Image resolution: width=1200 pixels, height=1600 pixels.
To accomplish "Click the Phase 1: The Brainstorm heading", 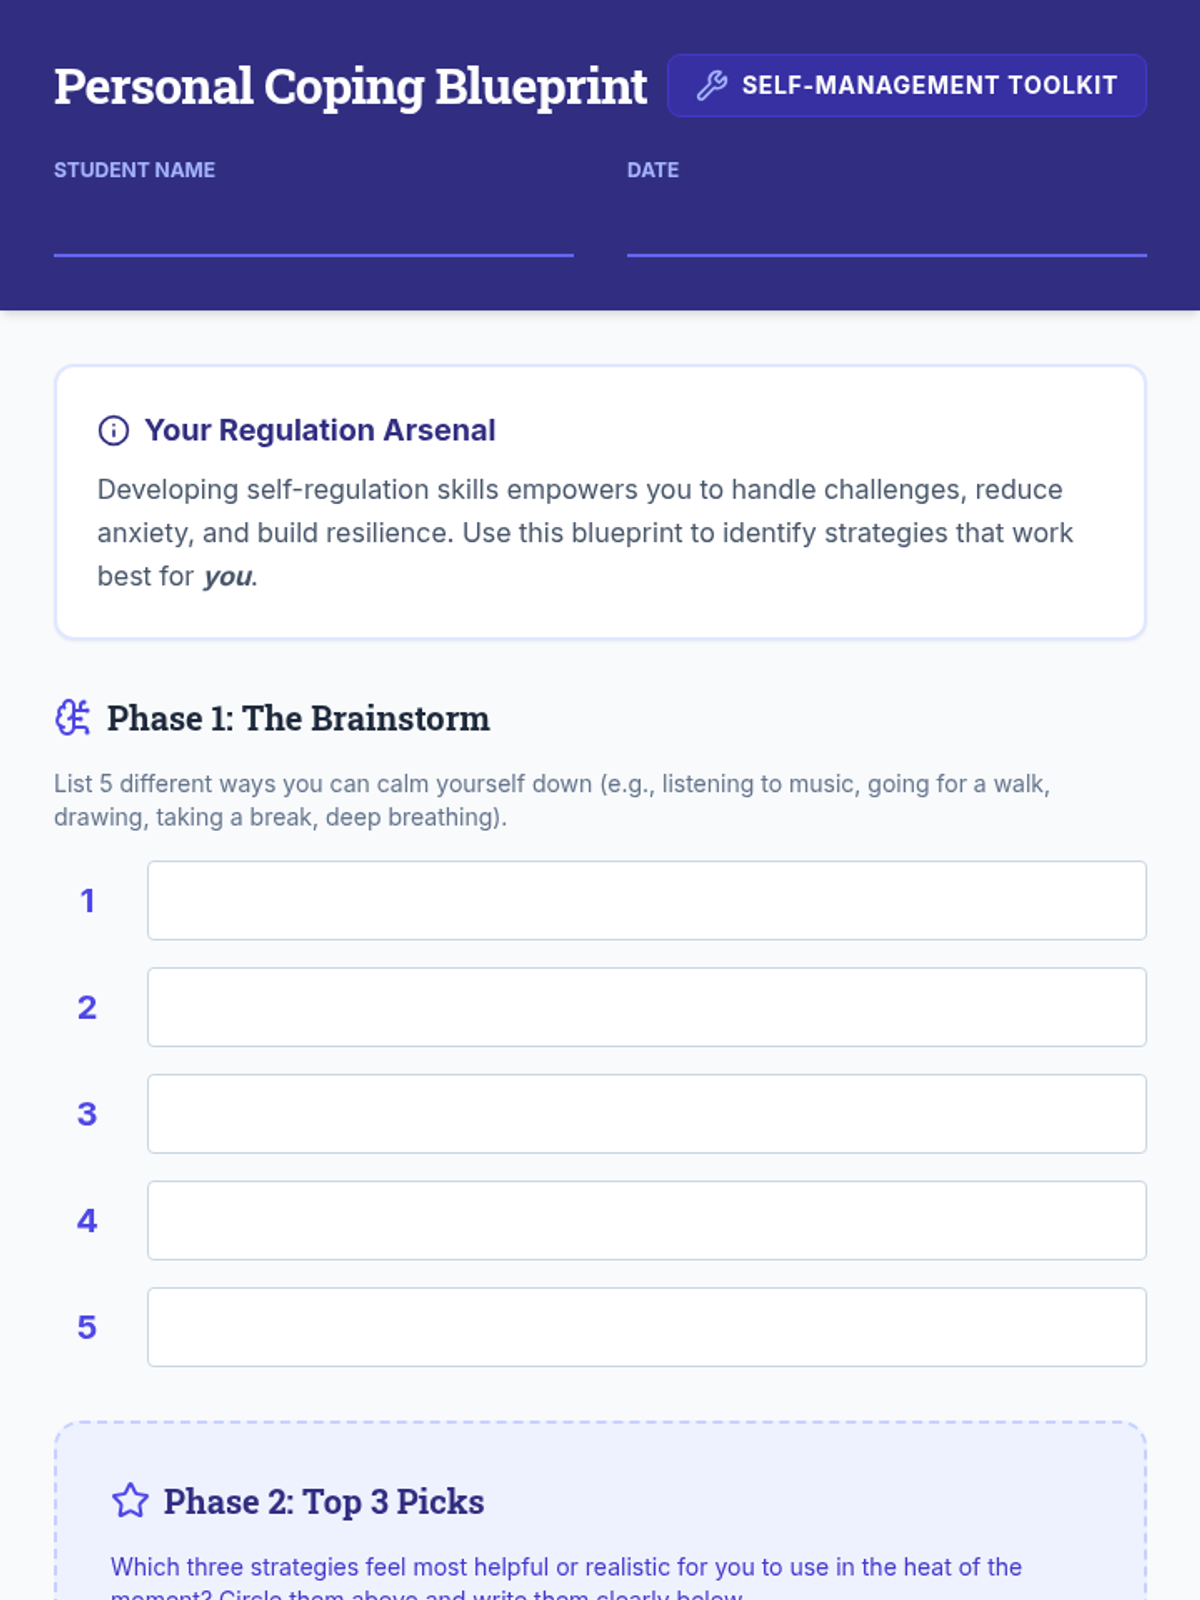I will pos(298,718).
